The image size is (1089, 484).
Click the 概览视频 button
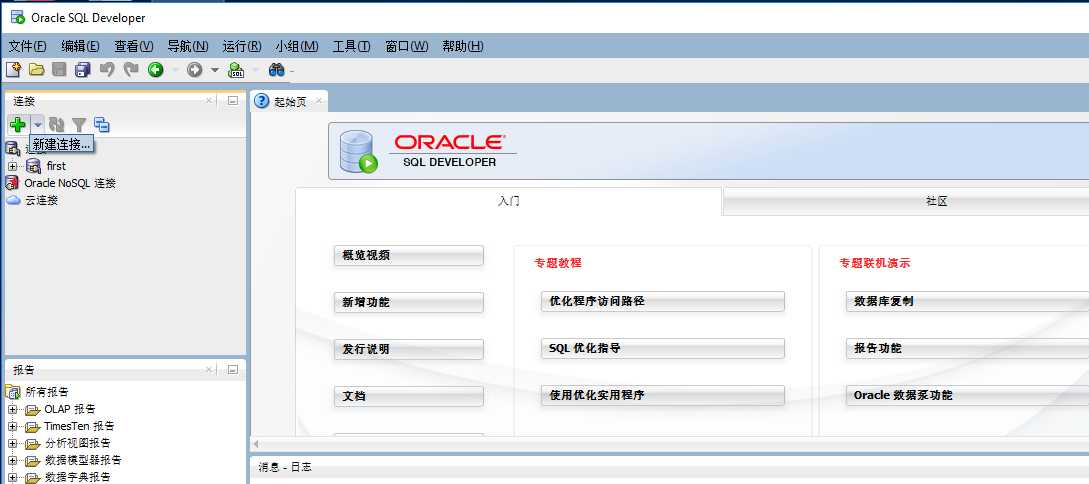tap(408, 255)
